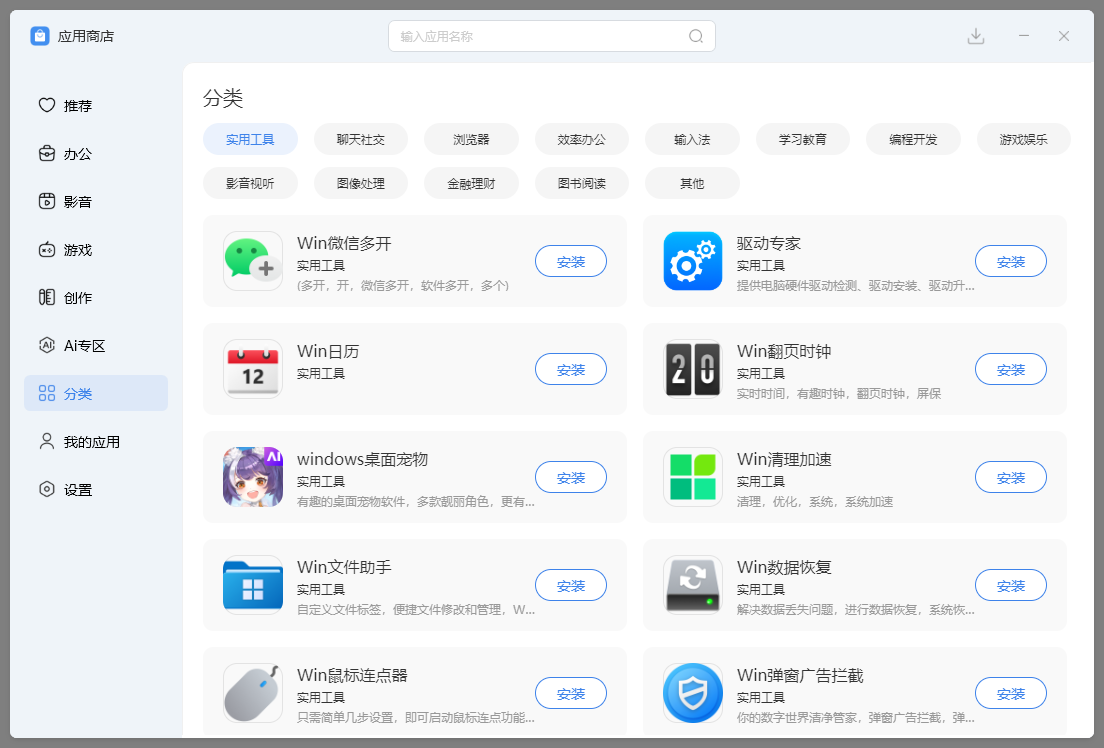Open the Win微信多开 app icon
The image size is (1104, 748).
click(x=252, y=261)
